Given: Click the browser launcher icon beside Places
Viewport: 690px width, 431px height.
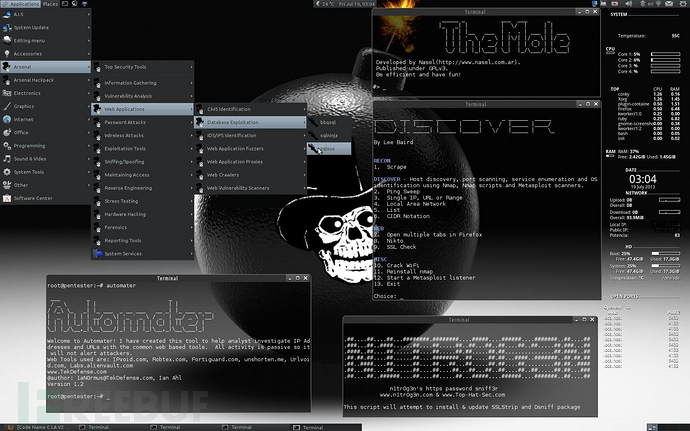Looking at the screenshot, I should (75, 4).
